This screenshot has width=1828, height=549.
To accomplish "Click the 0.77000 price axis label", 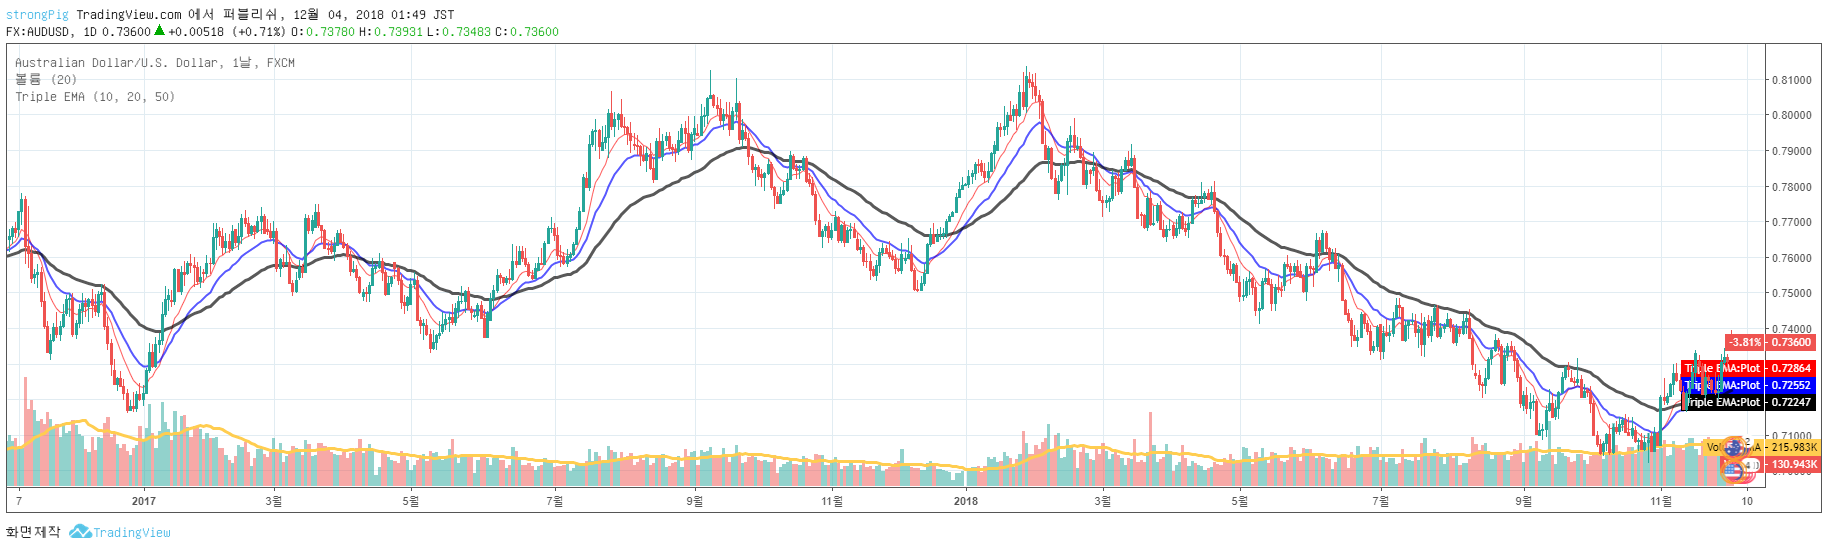I will click(1791, 222).
